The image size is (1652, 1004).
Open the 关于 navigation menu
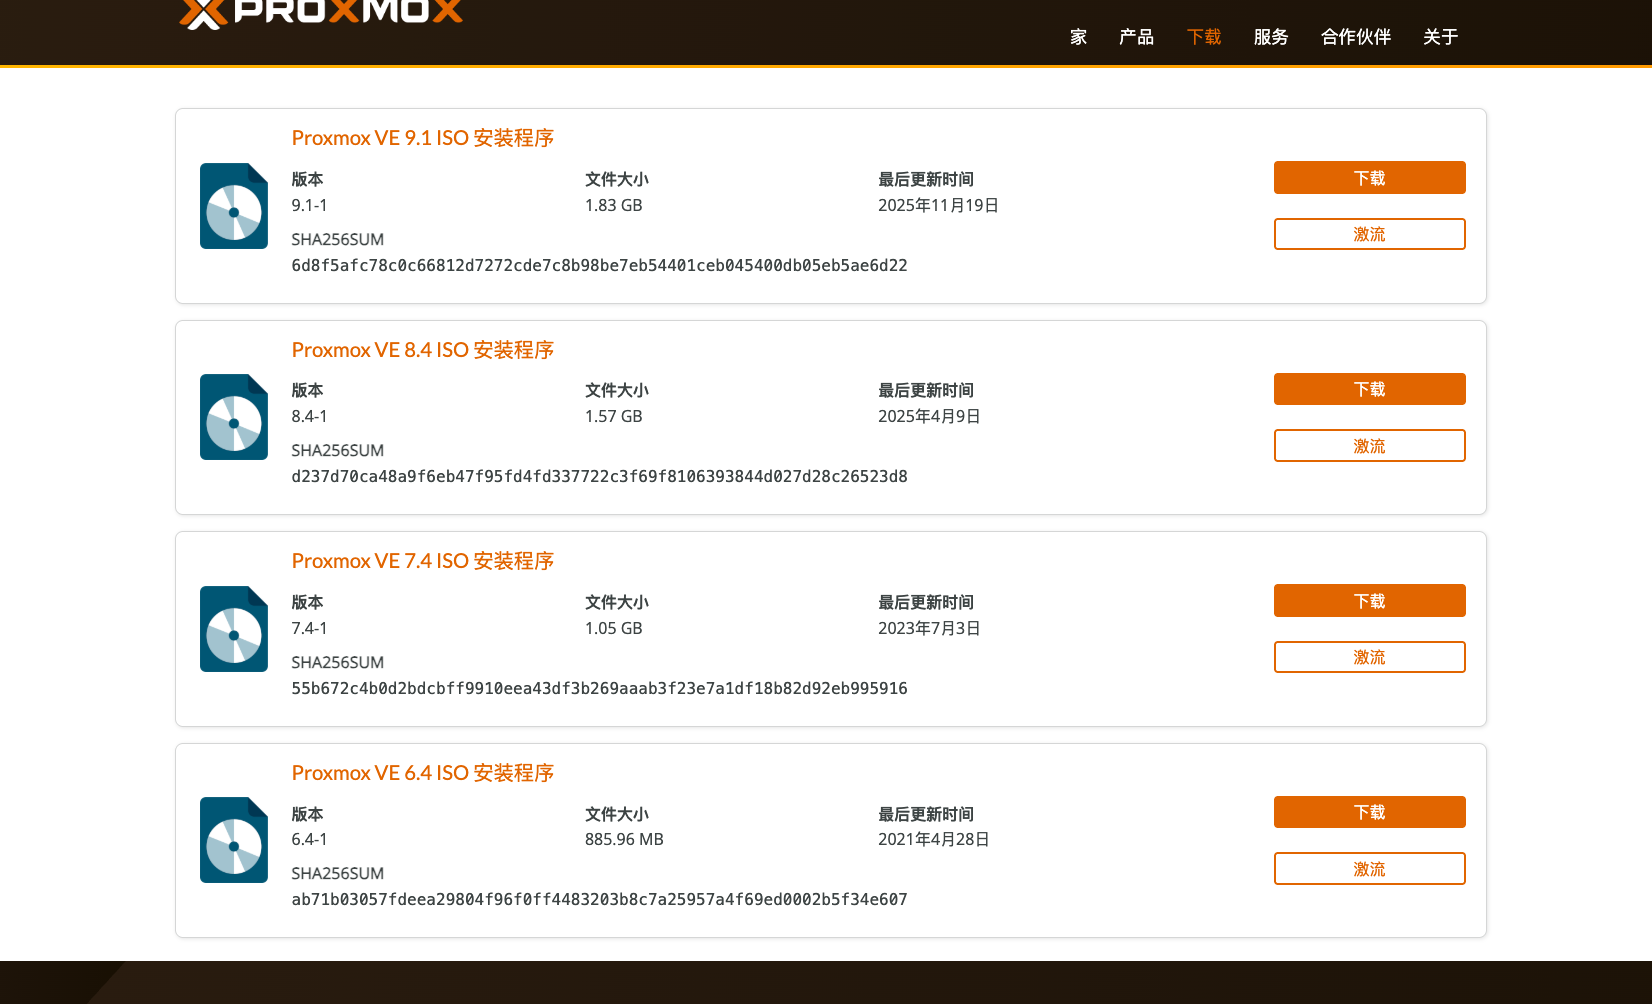pyautogui.click(x=1440, y=37)
